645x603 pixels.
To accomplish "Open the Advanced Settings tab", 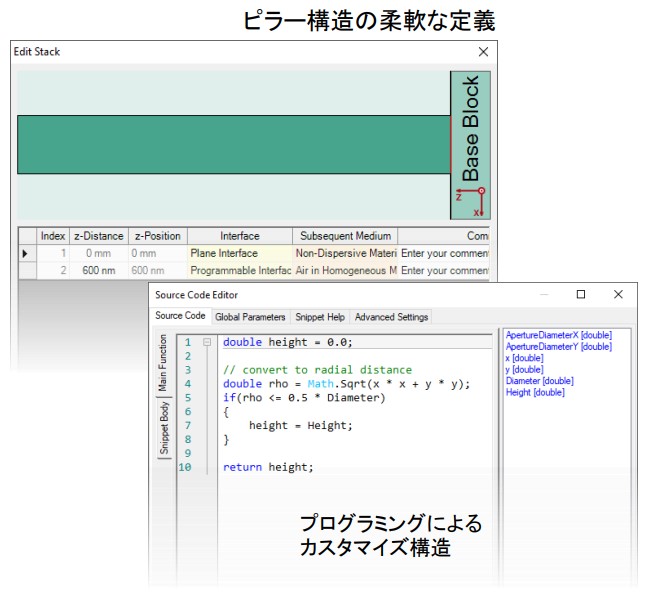I will (391, 317).
